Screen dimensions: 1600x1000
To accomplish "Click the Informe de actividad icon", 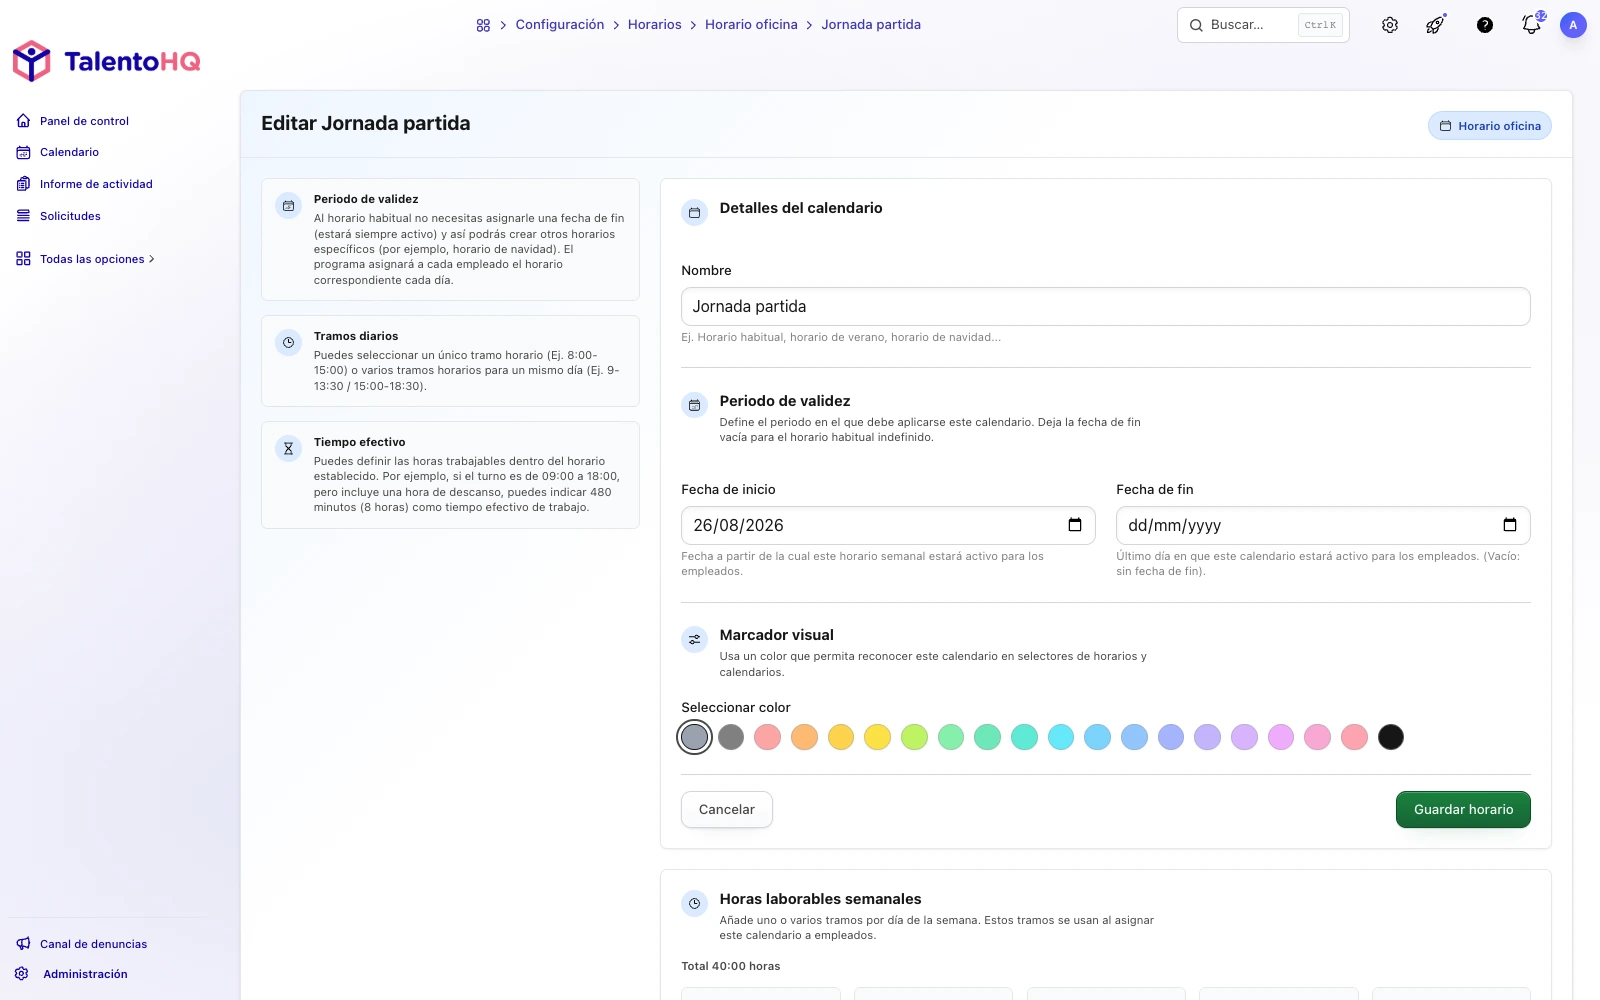I will [23, 184].
